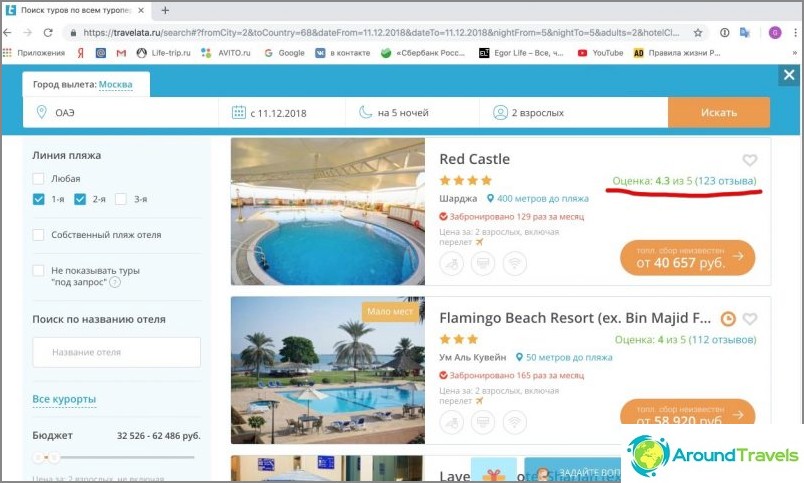The image size is (804, 483).
Task: Click the left budget slider handle
Action: point(38,457)
